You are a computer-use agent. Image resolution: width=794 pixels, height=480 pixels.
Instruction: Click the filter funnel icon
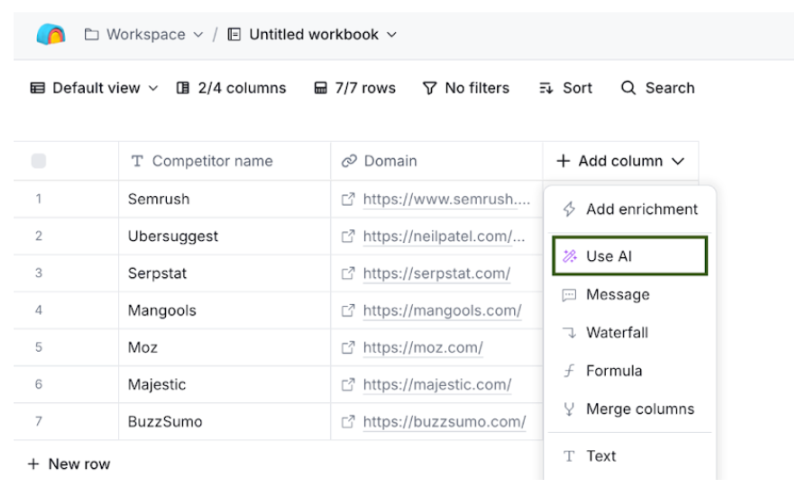[x=429, y=89]
